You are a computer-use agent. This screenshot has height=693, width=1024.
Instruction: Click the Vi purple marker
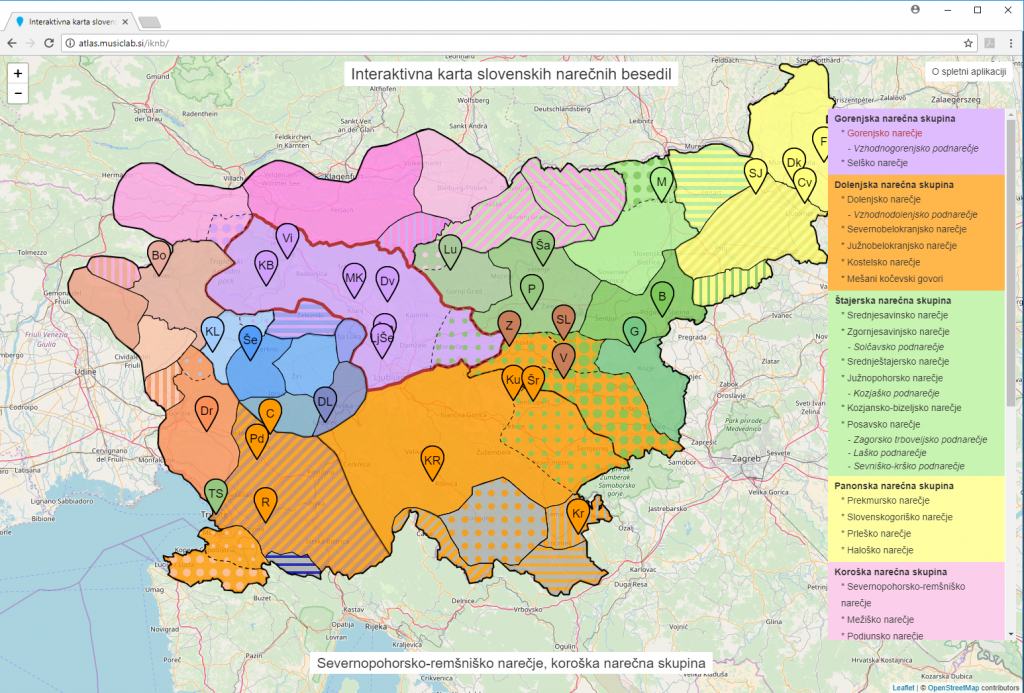coord(287,240)
